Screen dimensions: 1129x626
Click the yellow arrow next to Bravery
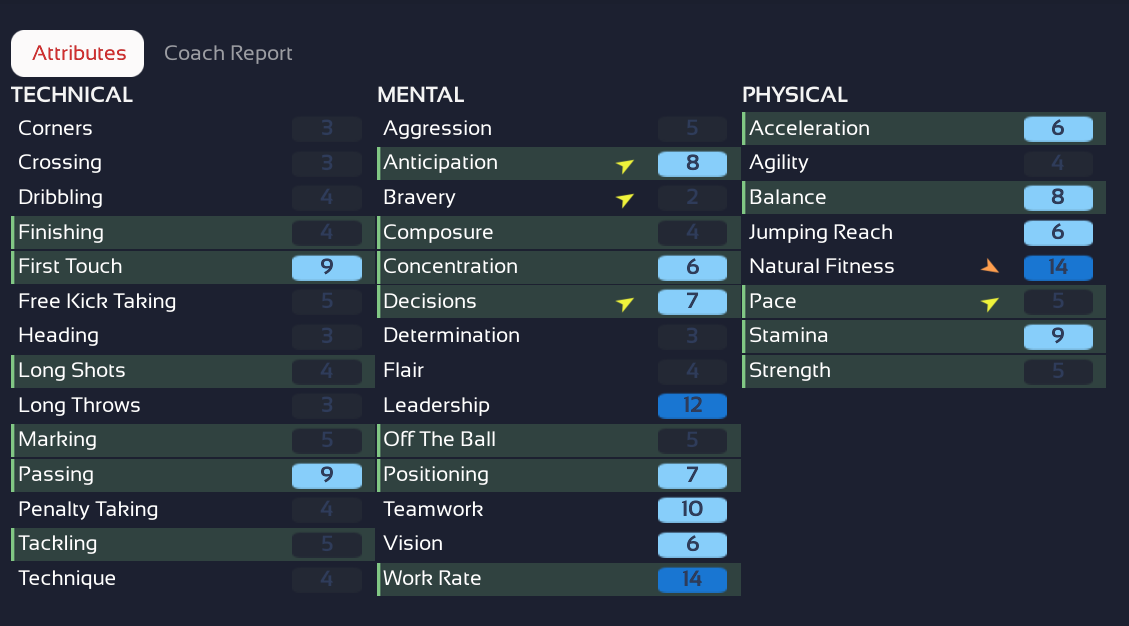pos(625,199)
